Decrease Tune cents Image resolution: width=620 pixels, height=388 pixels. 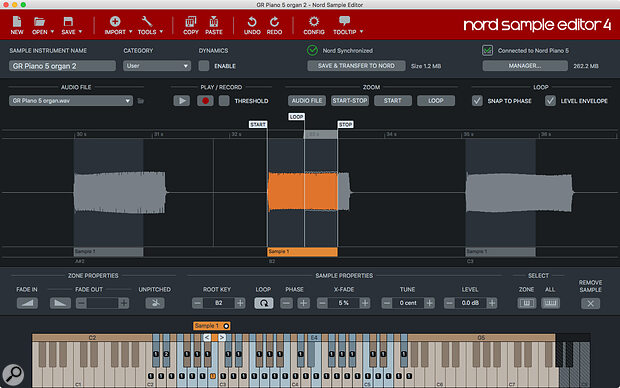387,303
